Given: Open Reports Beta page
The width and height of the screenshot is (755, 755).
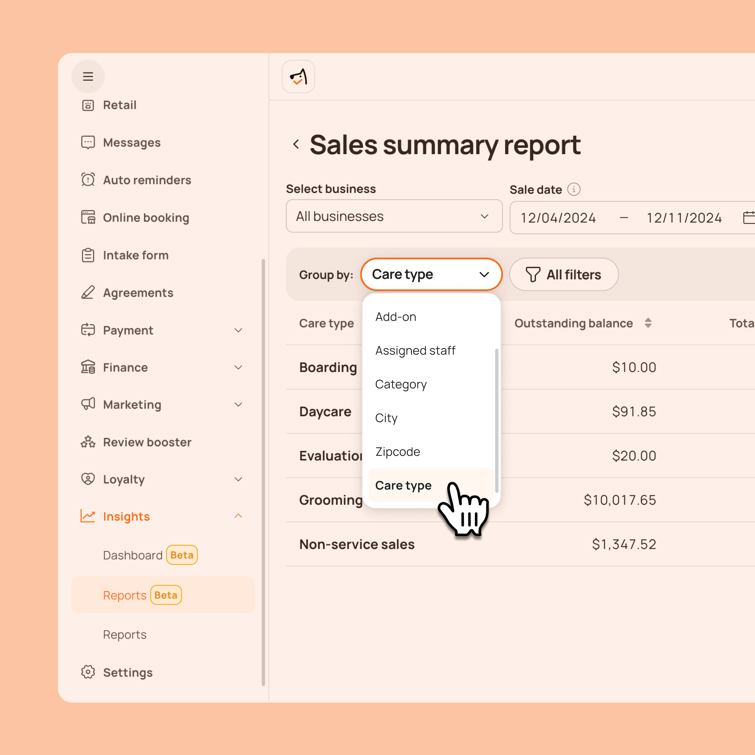Looking at the screenshot, I should click(163, 595).
